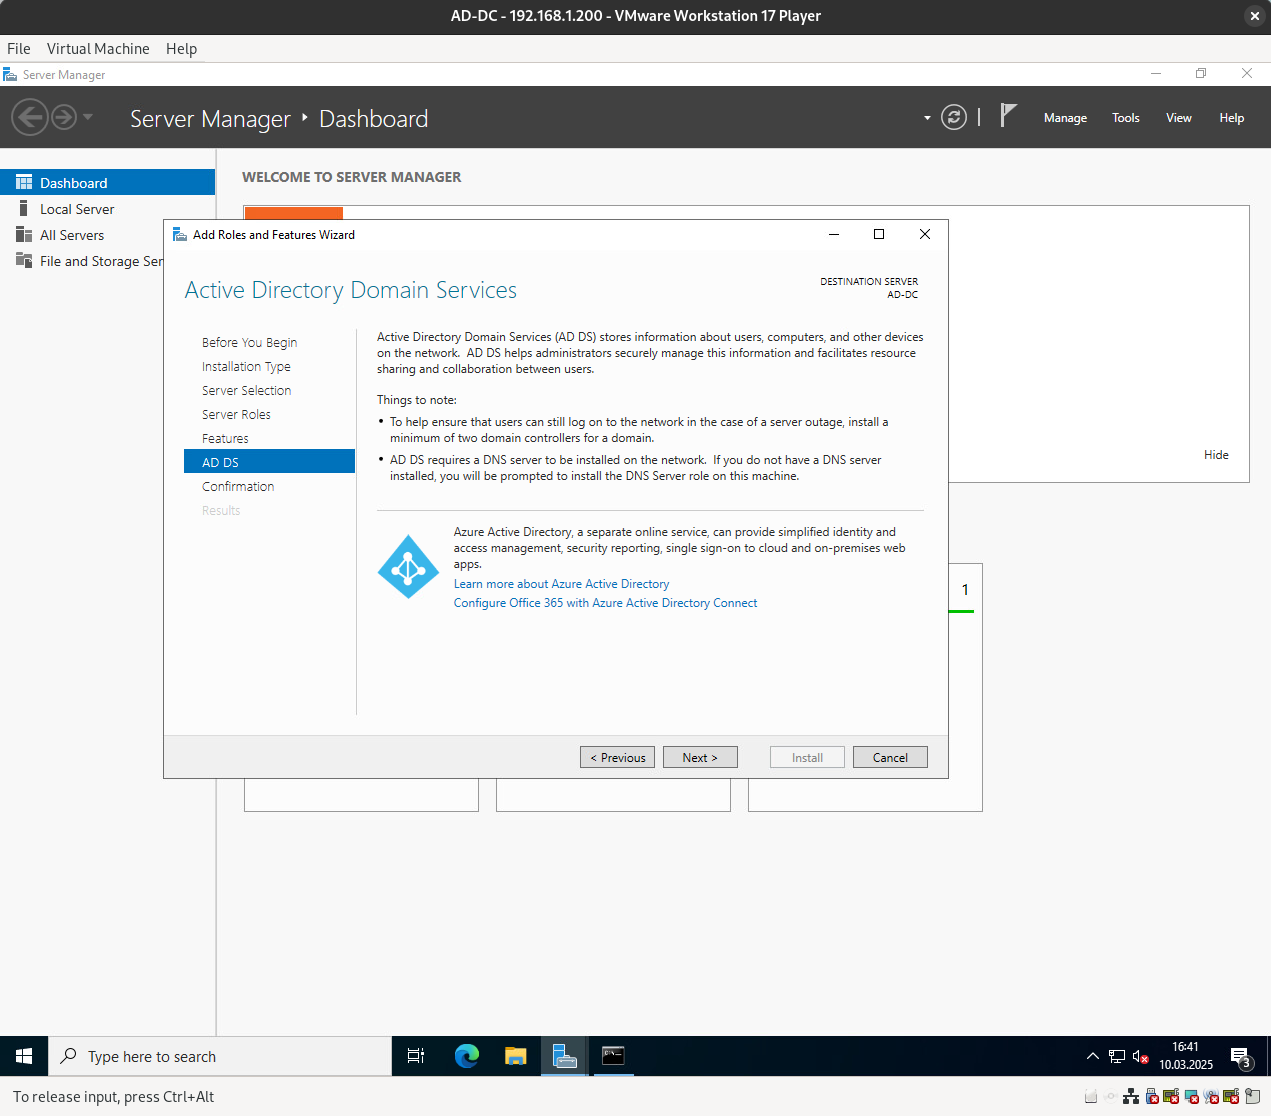Go to Confirmation wizard step

coord(238,487)
